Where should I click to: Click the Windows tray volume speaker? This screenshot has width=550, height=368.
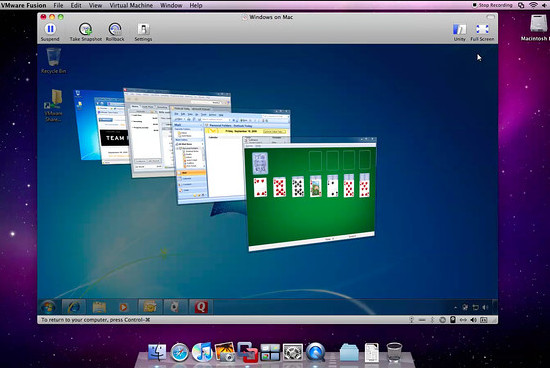pos(485,307)
